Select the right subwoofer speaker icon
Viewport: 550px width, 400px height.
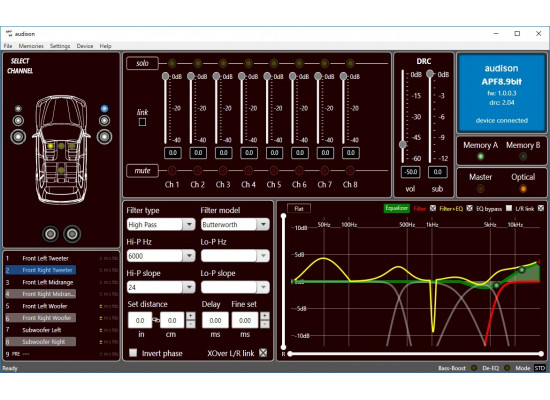[x=72, y=234]
